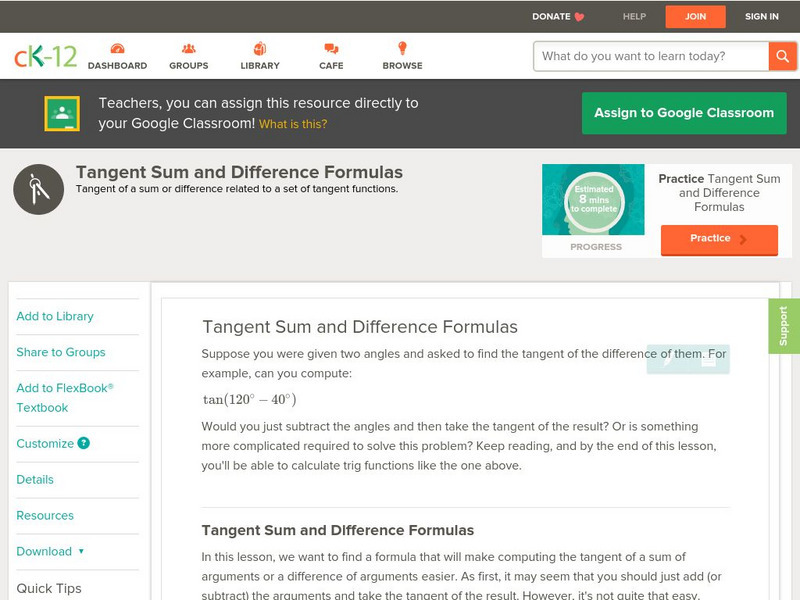This screenshot has width=800, height=600.
Task: Open the Resources link
Action: point(45,515)
